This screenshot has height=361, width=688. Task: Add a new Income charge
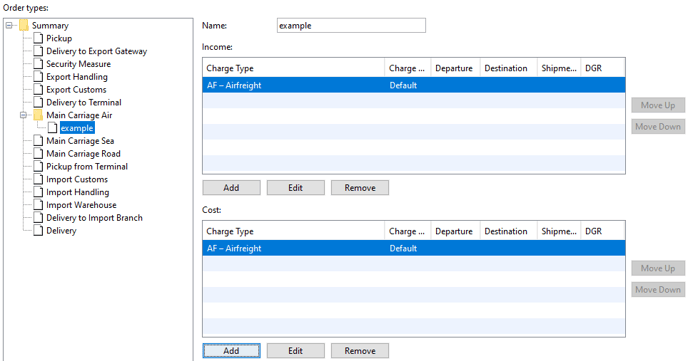(x=231, y=188)
